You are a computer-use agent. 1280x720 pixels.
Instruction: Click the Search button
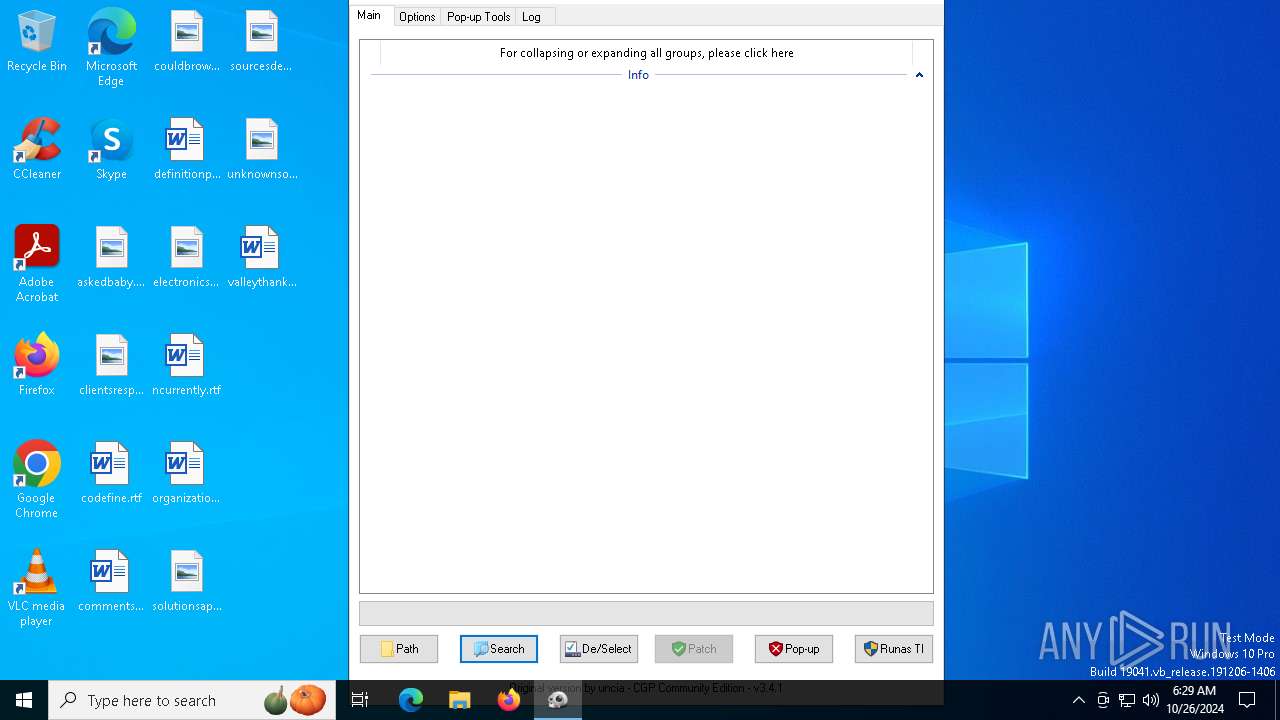pos(499,649)
